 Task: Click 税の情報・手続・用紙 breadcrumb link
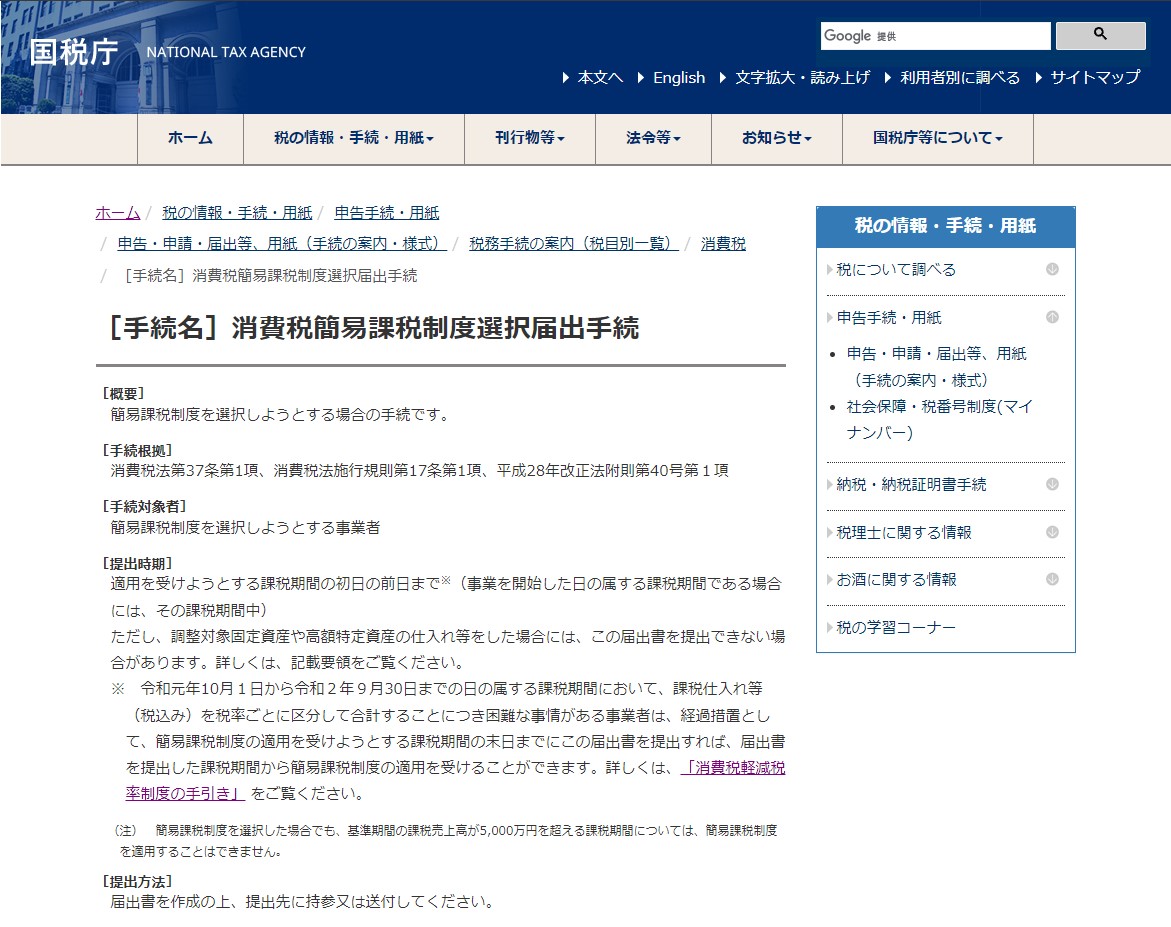(237, 213)
